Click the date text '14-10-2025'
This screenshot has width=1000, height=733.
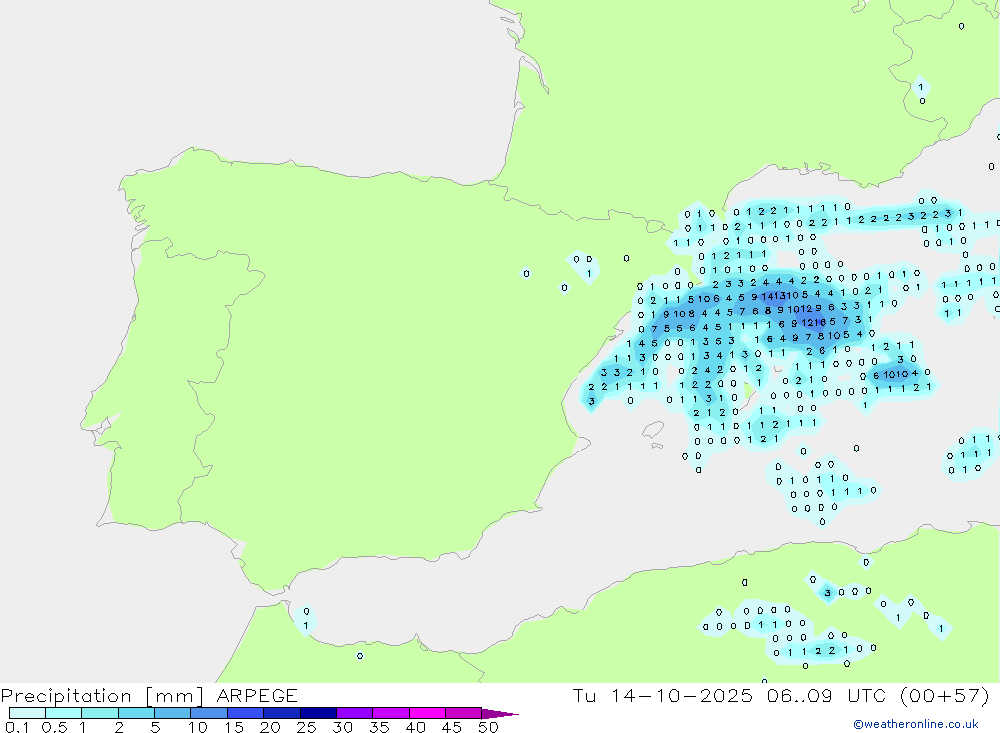682,696
